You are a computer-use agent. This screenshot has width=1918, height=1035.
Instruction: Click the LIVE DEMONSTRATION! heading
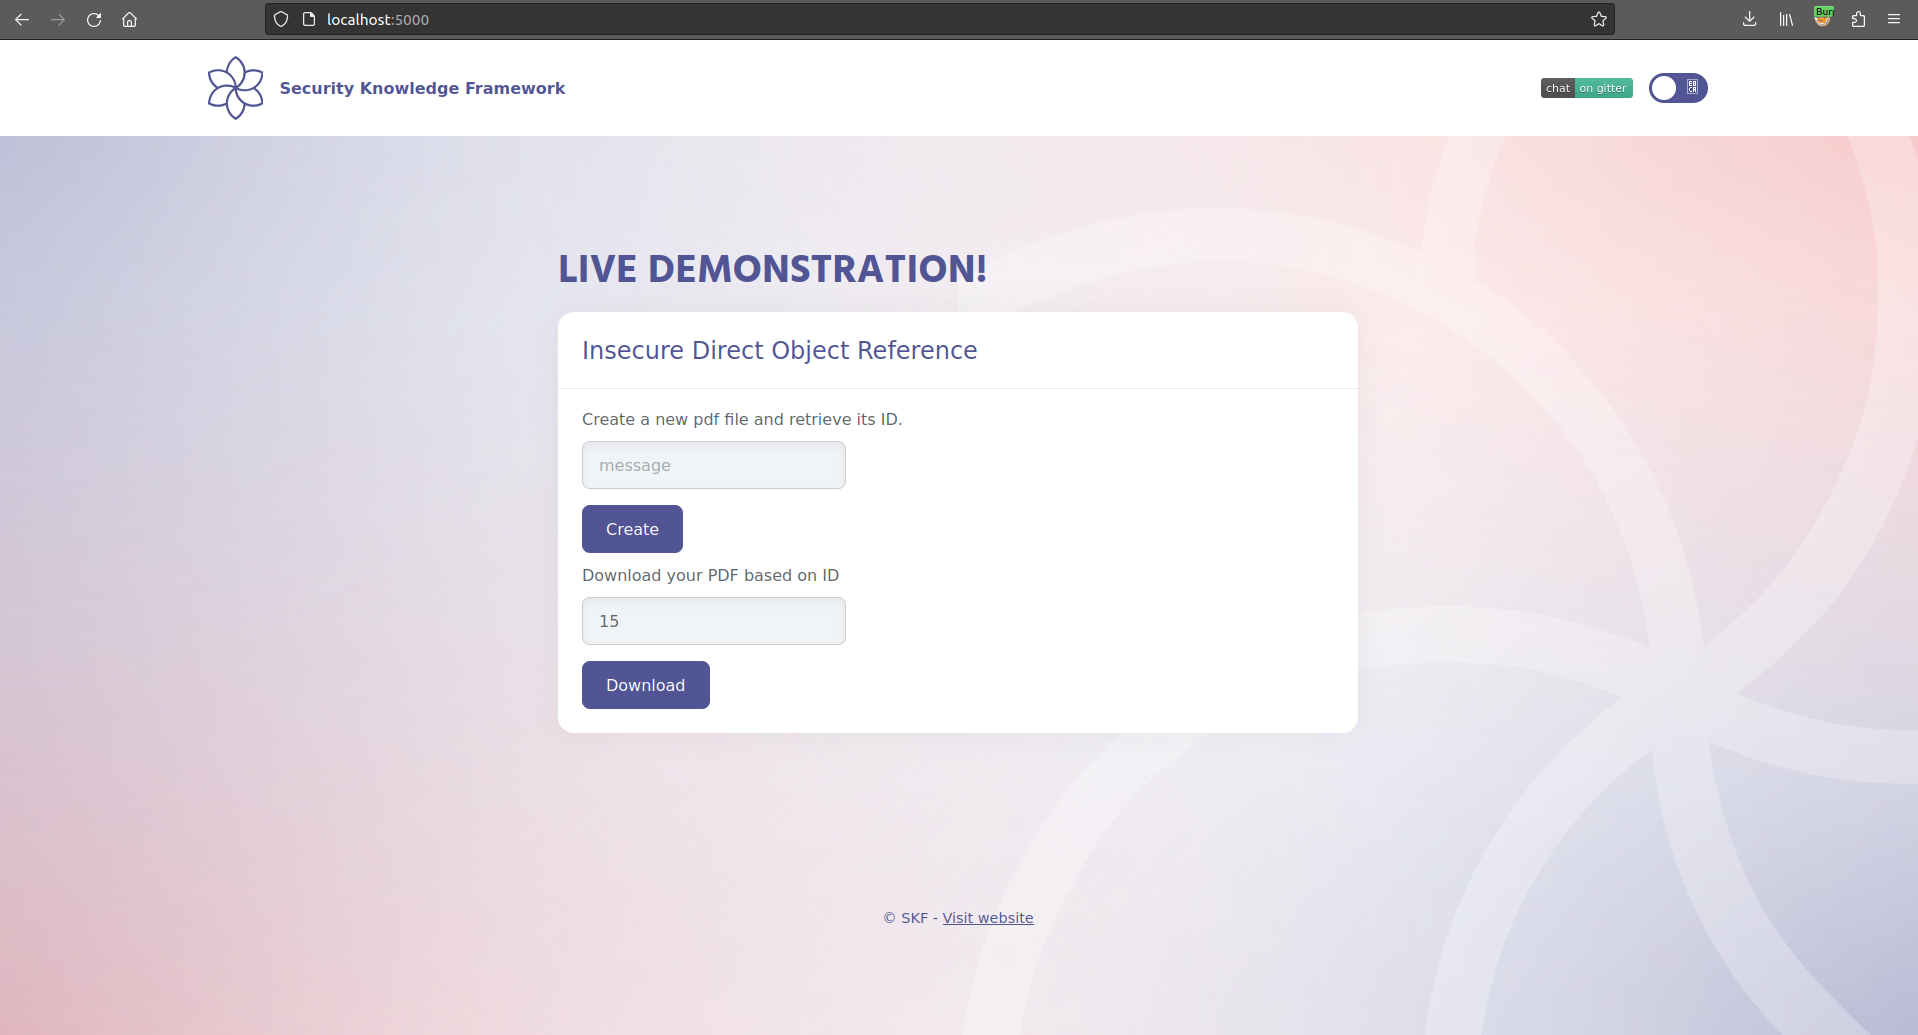[772, 269]
